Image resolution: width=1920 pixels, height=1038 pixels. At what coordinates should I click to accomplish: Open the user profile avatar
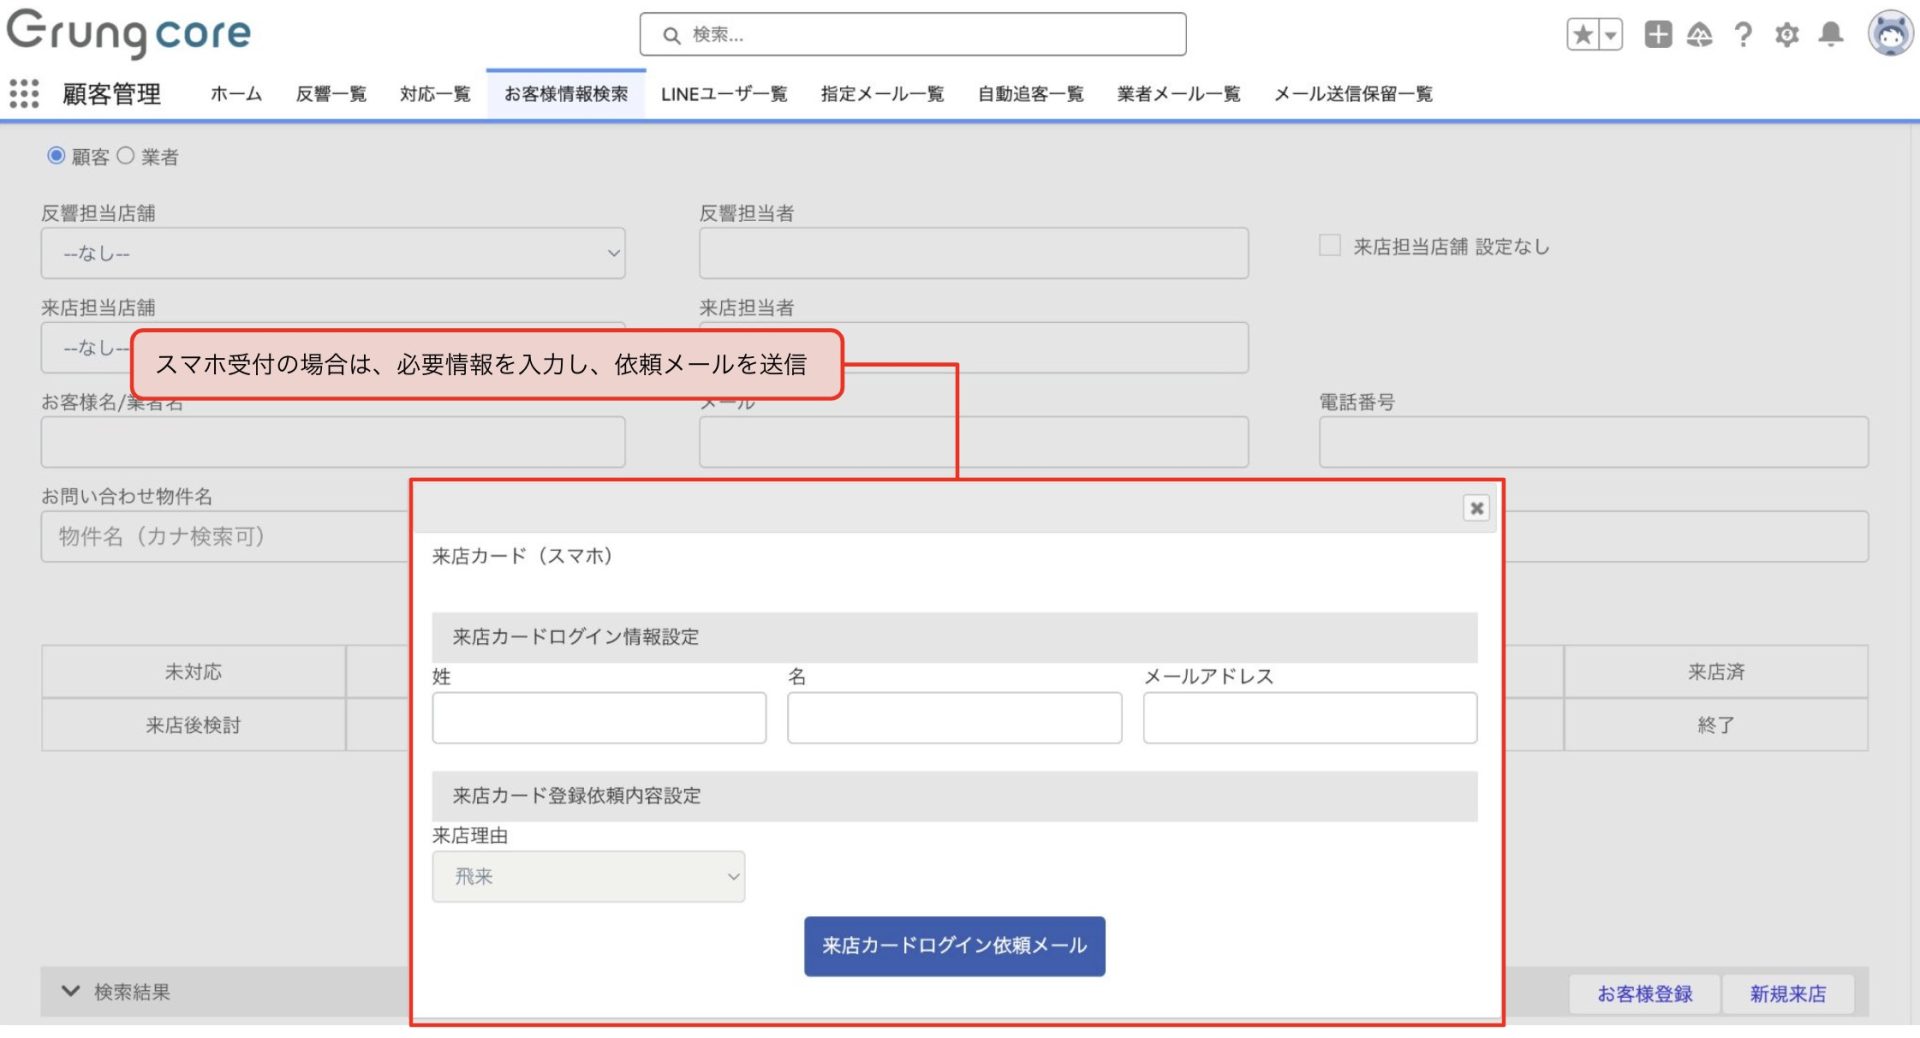coord(1889,35)
